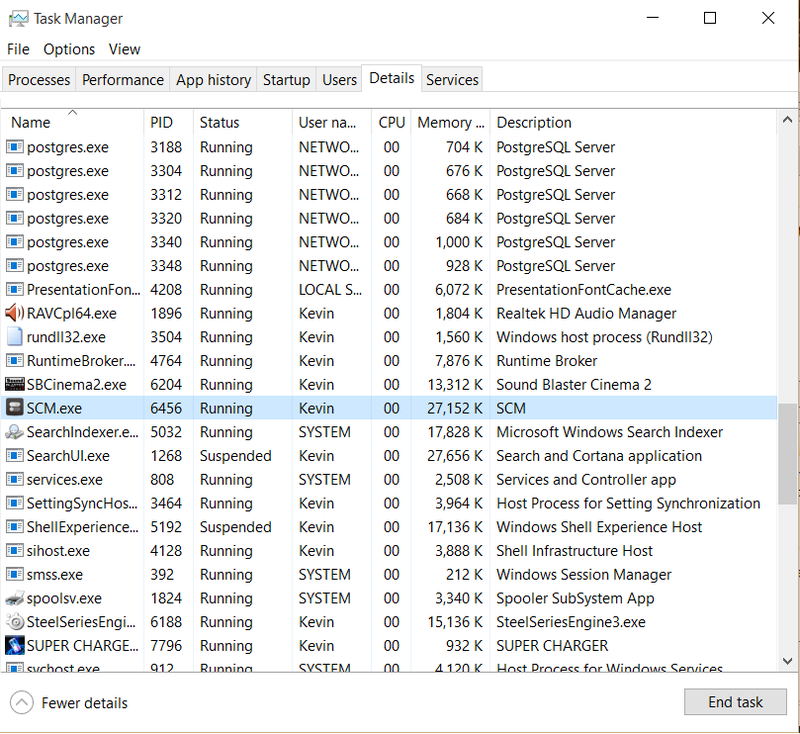Click the 27,152 K memory value
The width and height of the screenshot is (800, 734).
pyautogui.click(x=455, y=409)
